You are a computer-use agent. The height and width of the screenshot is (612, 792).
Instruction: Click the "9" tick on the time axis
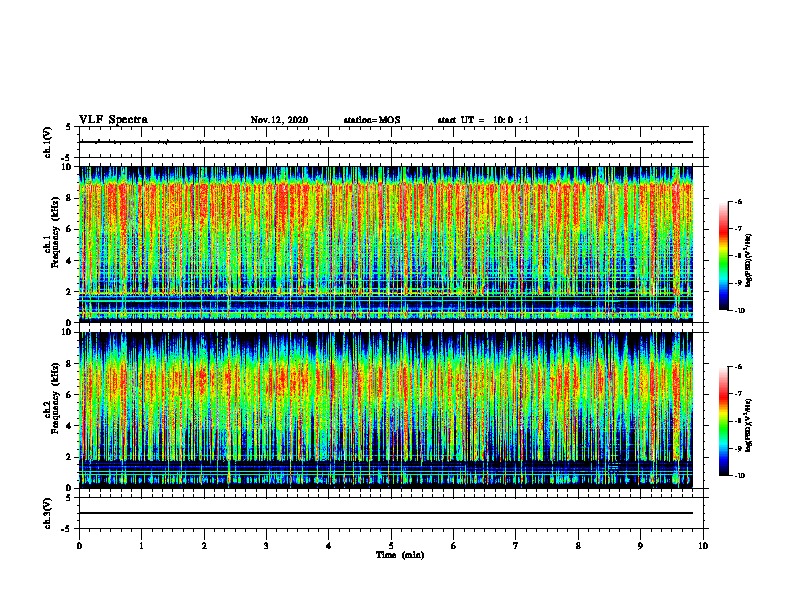coord(640,546)
